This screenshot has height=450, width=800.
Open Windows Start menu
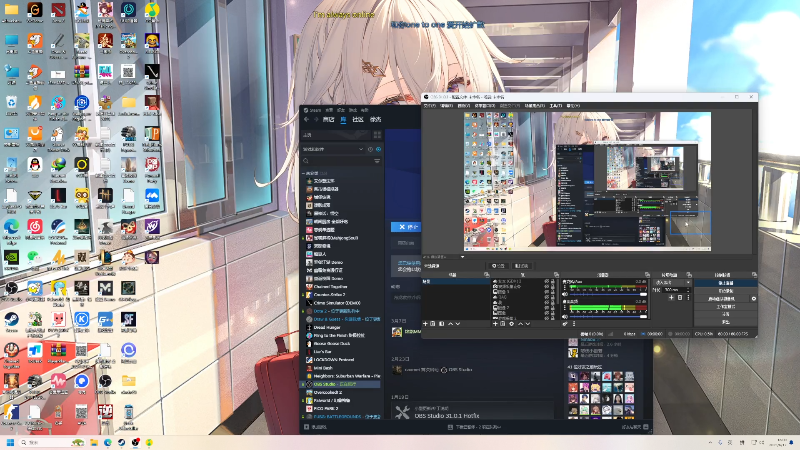[10, 442]
